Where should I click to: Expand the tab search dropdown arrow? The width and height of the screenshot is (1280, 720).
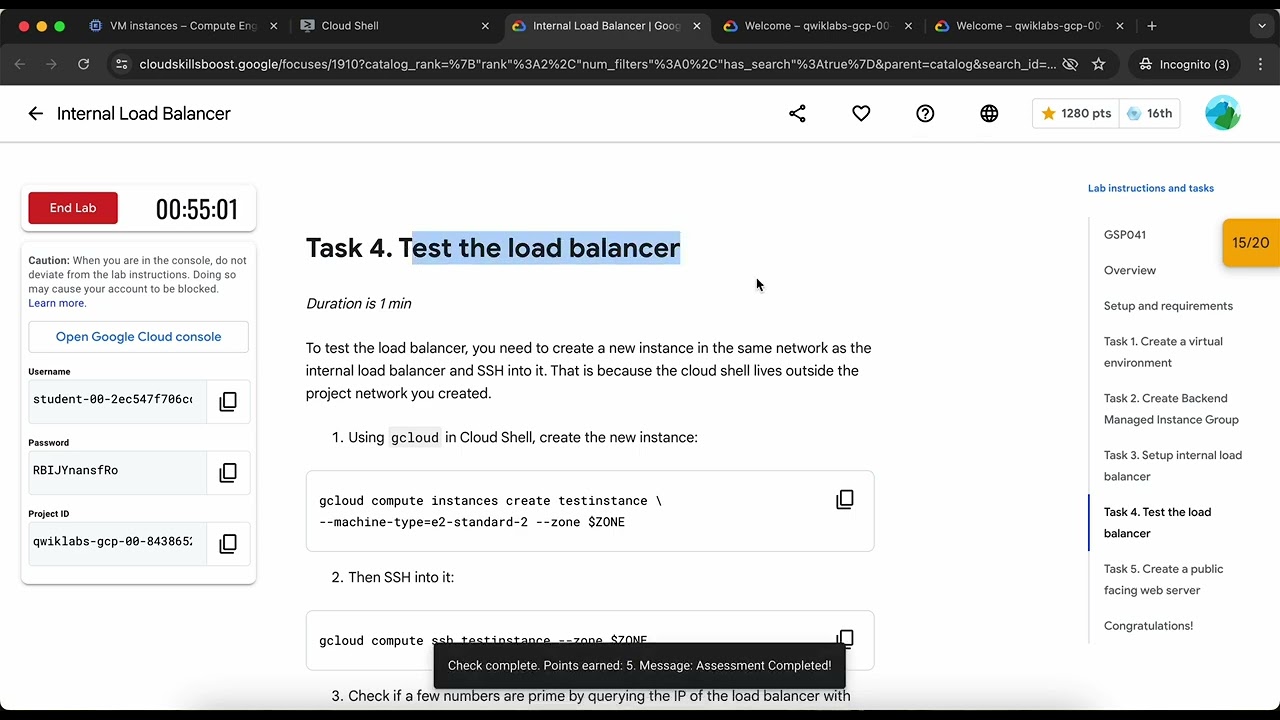1262,26
